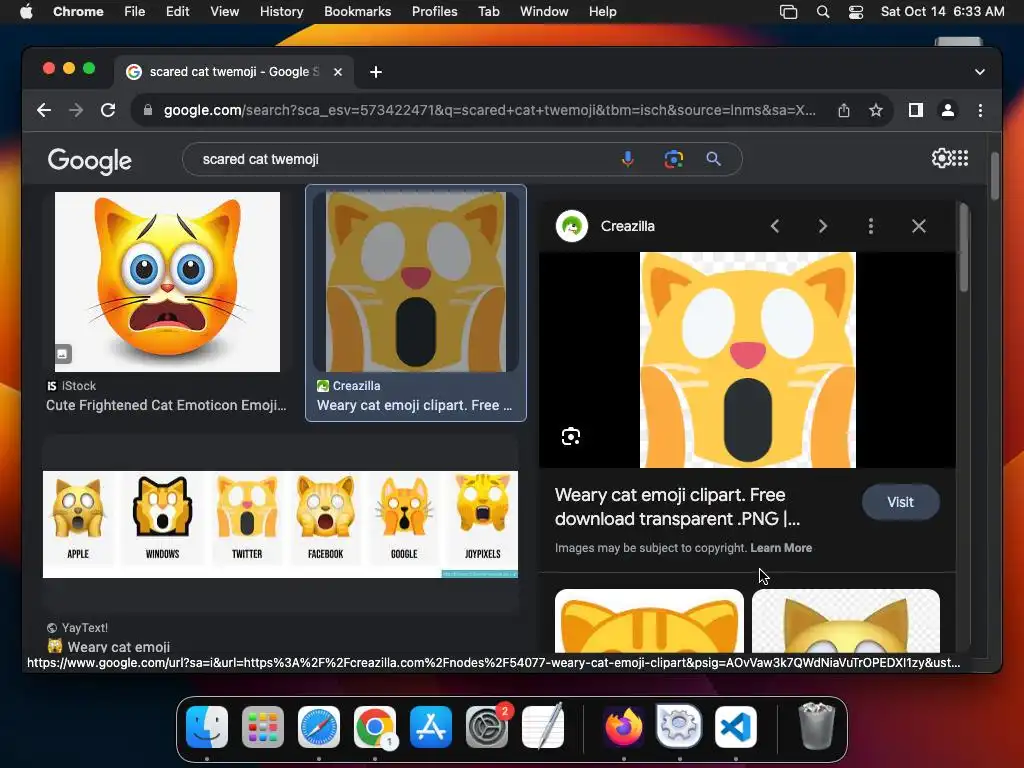This screenshot has width=1024, height=768.
Task: Open the Profiles menu
Action: 434,12
